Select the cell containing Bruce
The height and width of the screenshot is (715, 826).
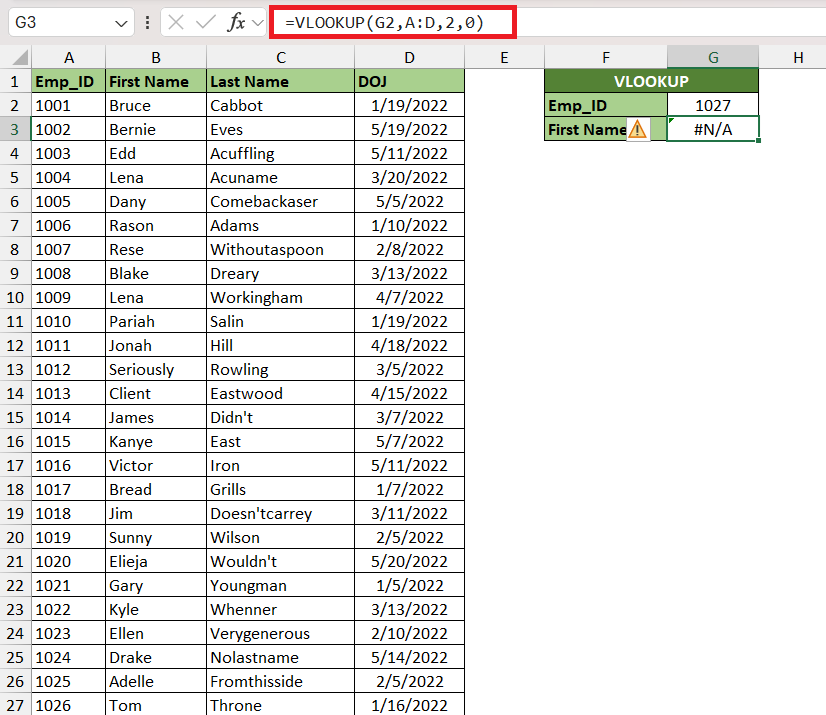[x=156, y=105]
